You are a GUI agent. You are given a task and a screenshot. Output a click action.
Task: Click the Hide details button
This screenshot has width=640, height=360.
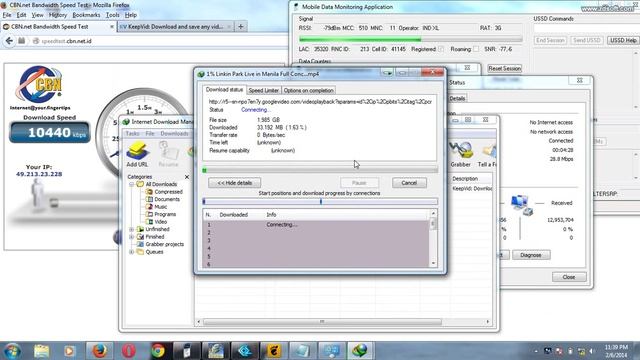[x=234, y=183]
